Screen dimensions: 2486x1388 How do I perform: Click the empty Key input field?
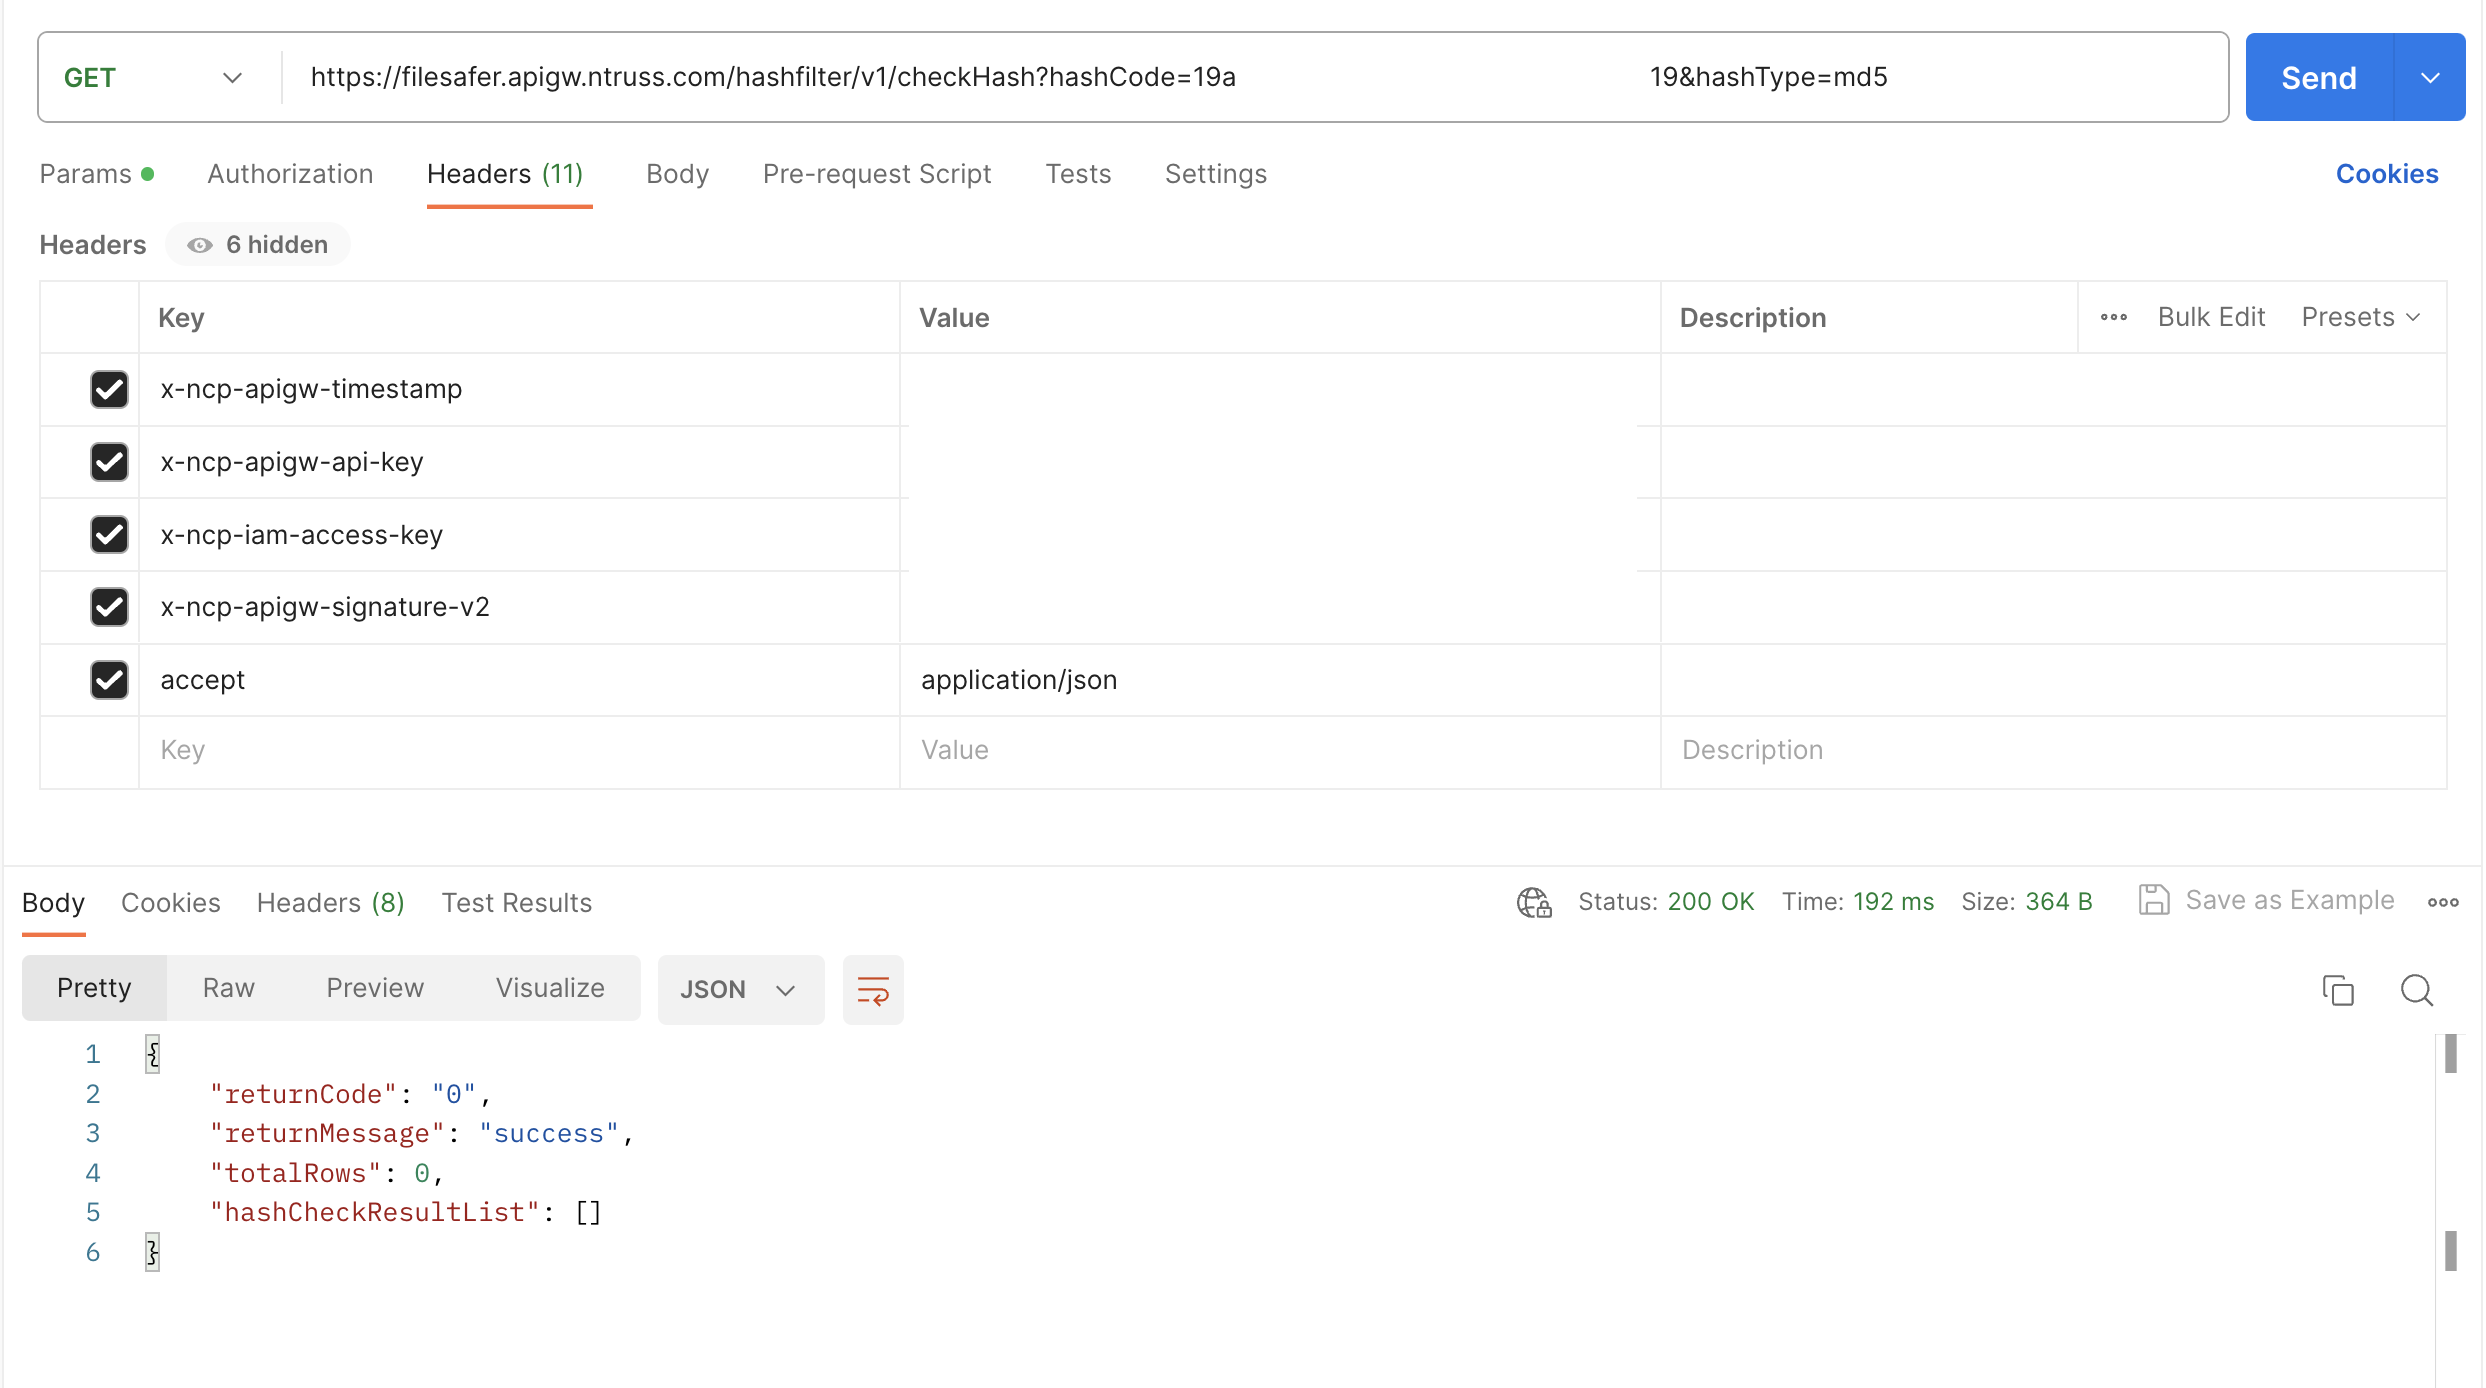516,751
